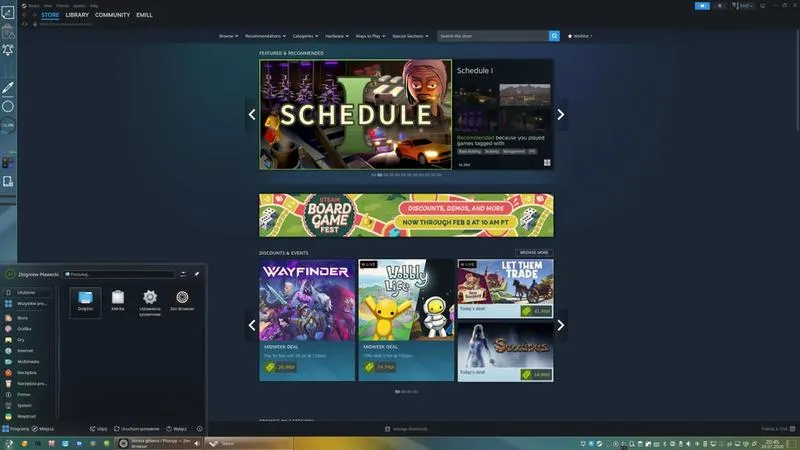Viewport: 800px width, 450px height.
Task: Show next page of Discounts & Events
Action: coord(561,325)
